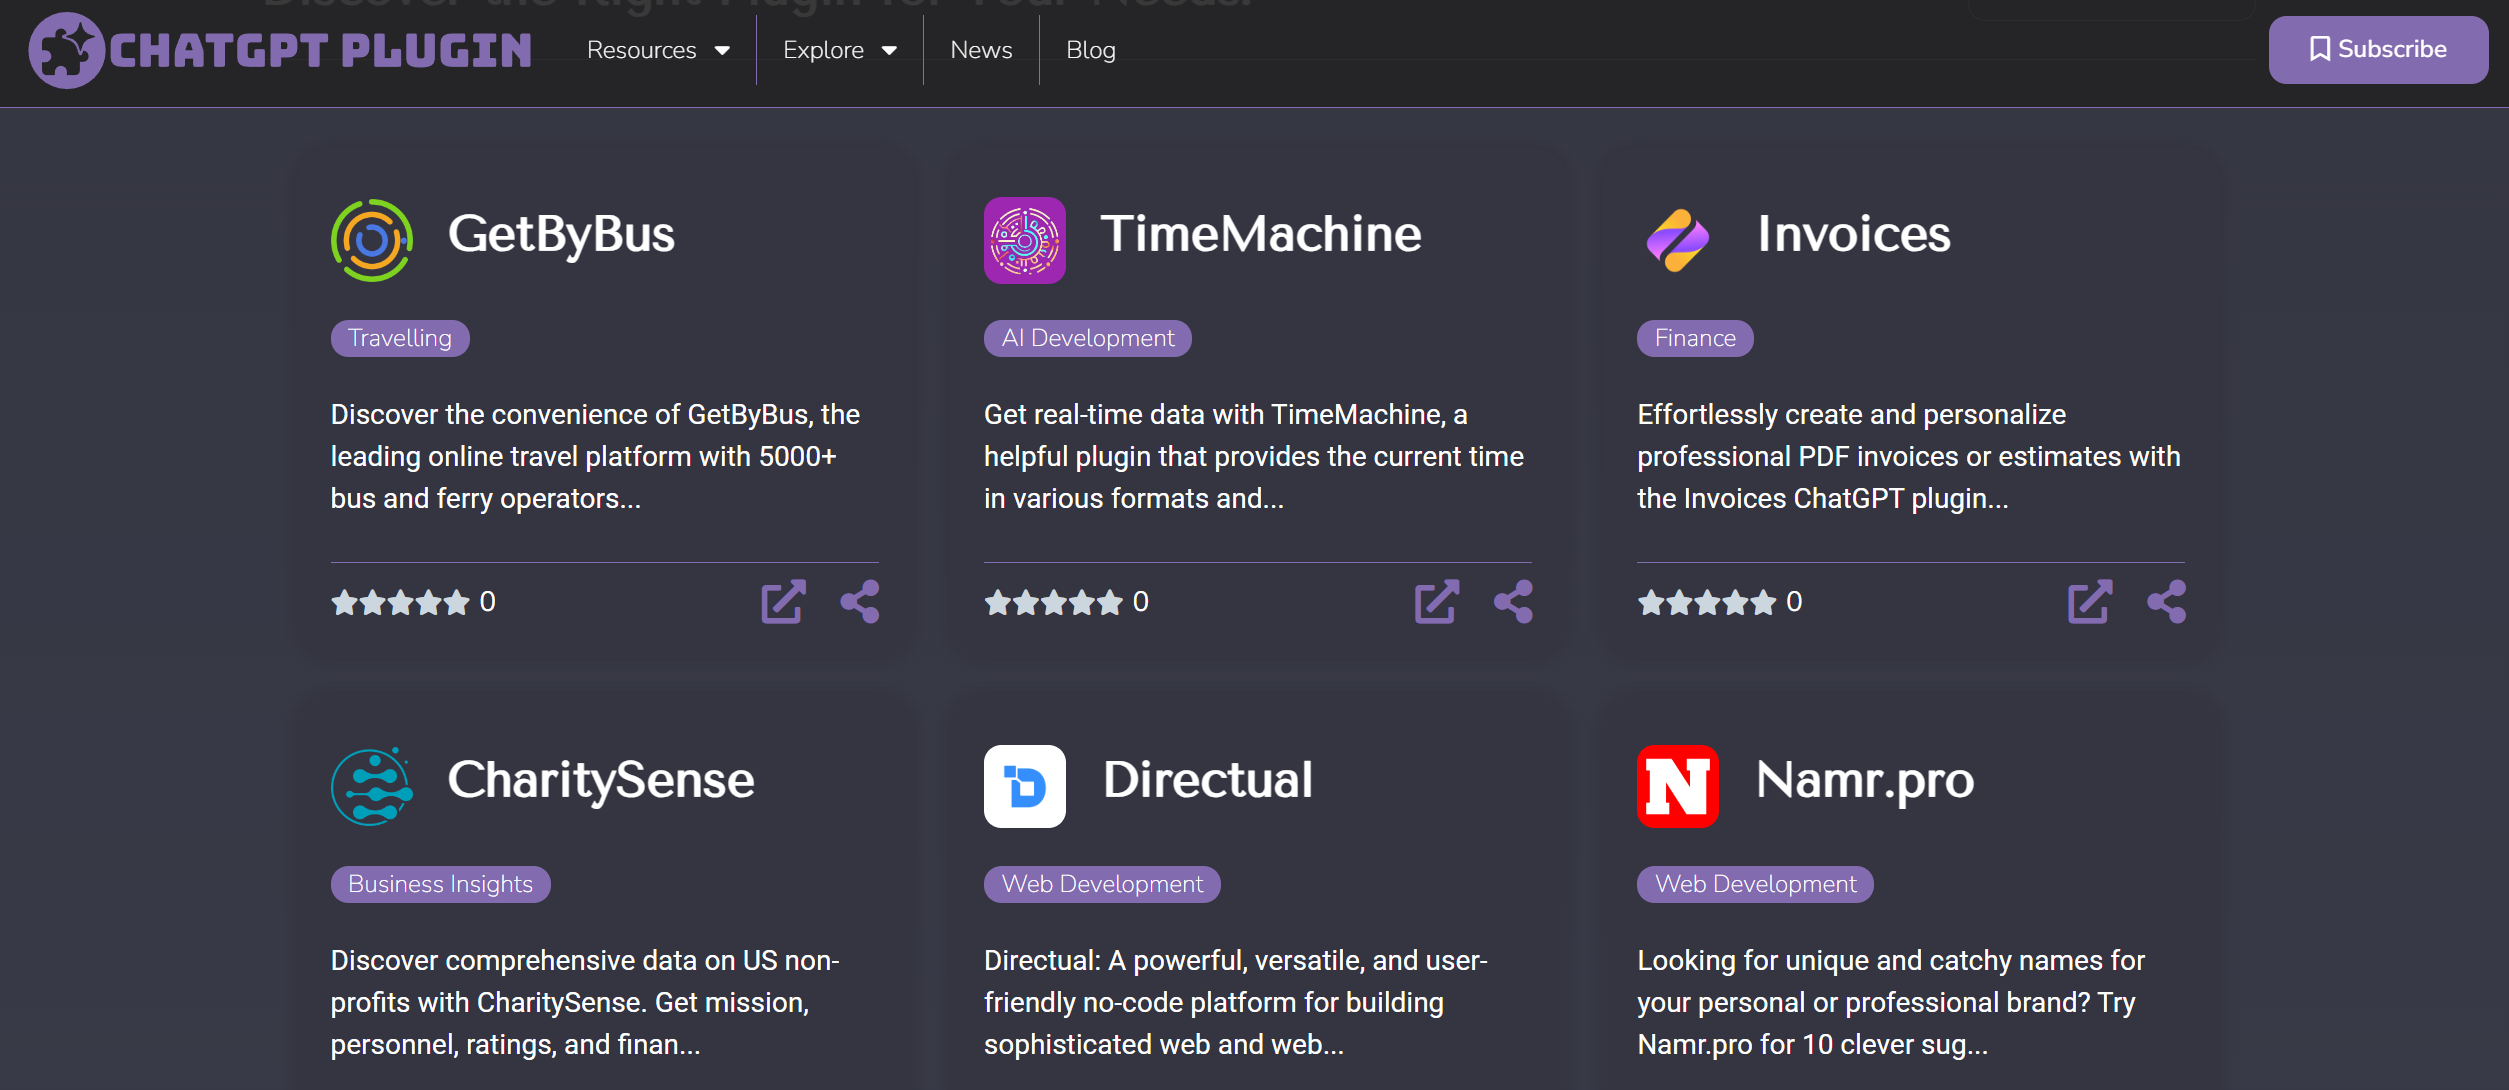The image size is (2509, 1090).
Task: Expand the Resources dropdown menu
Action: pos(658,50)
